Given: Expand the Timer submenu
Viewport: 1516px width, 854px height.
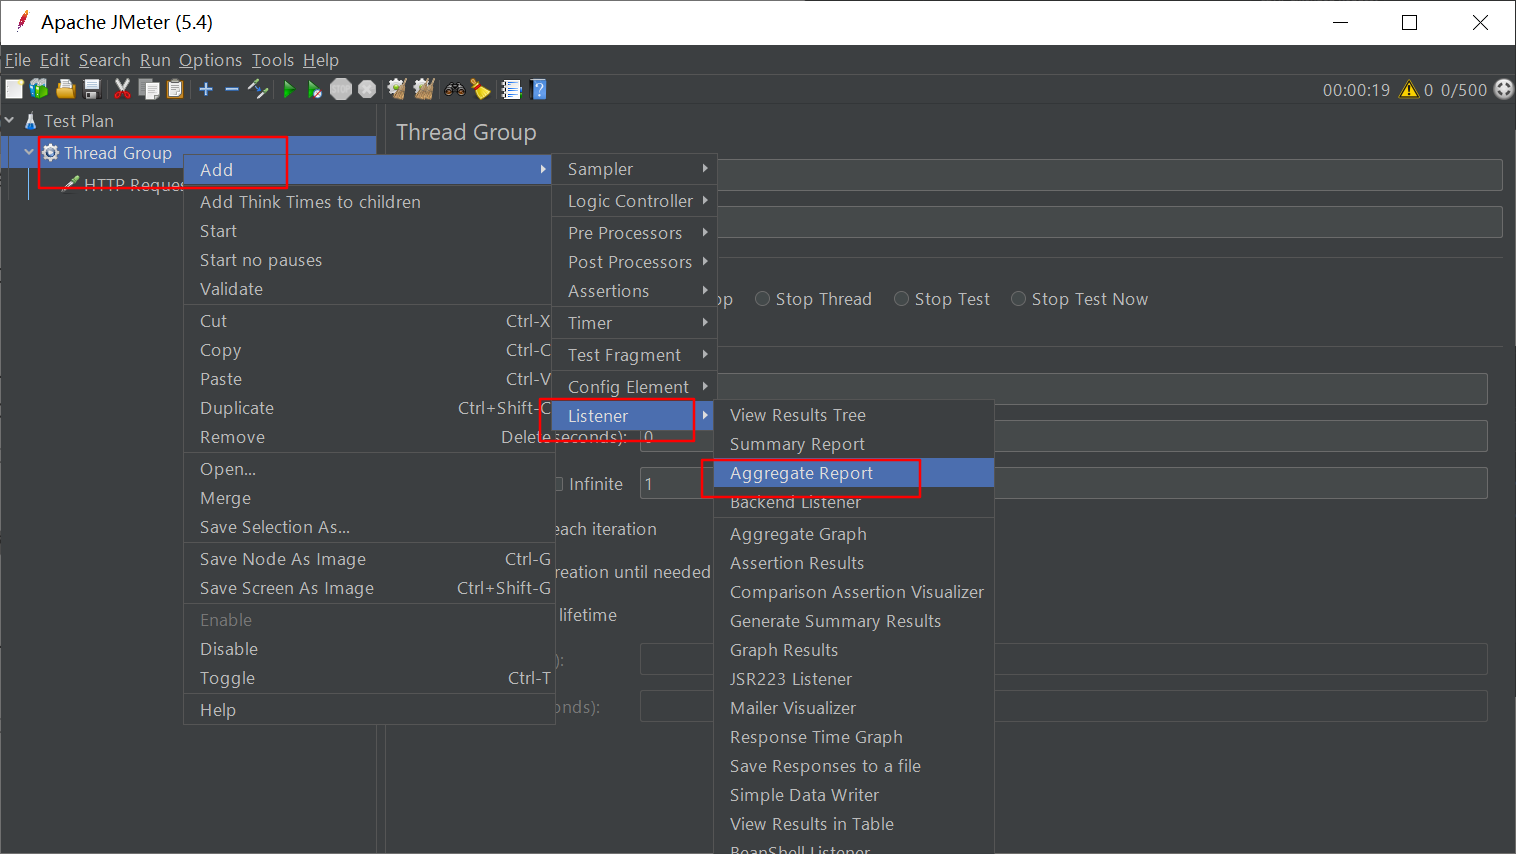Looking at the screenshot, I should (632, 323).
